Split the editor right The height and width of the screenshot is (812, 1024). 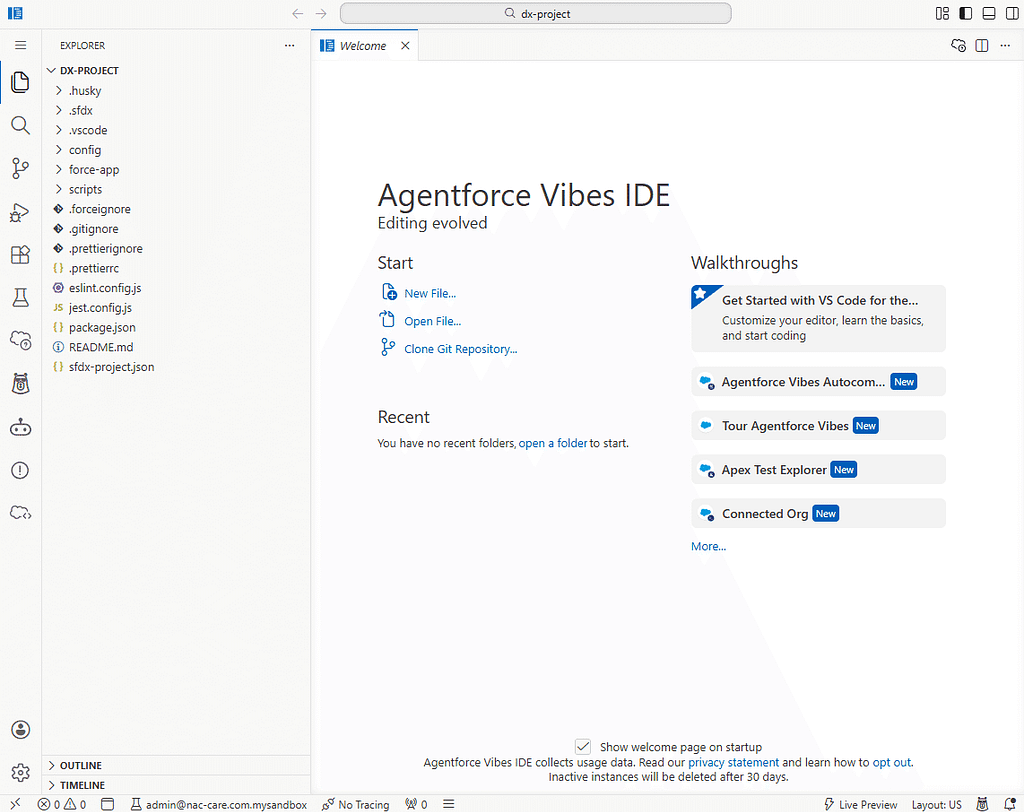pos(982,45)
